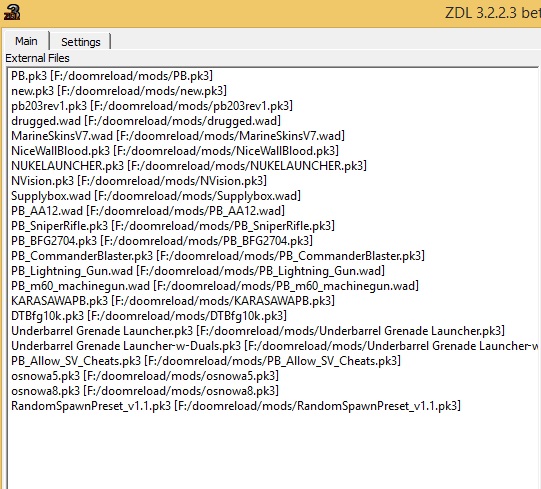Select PB_SniperRifle.pk3 entry
Screen dimensions: 541x489
173,226
